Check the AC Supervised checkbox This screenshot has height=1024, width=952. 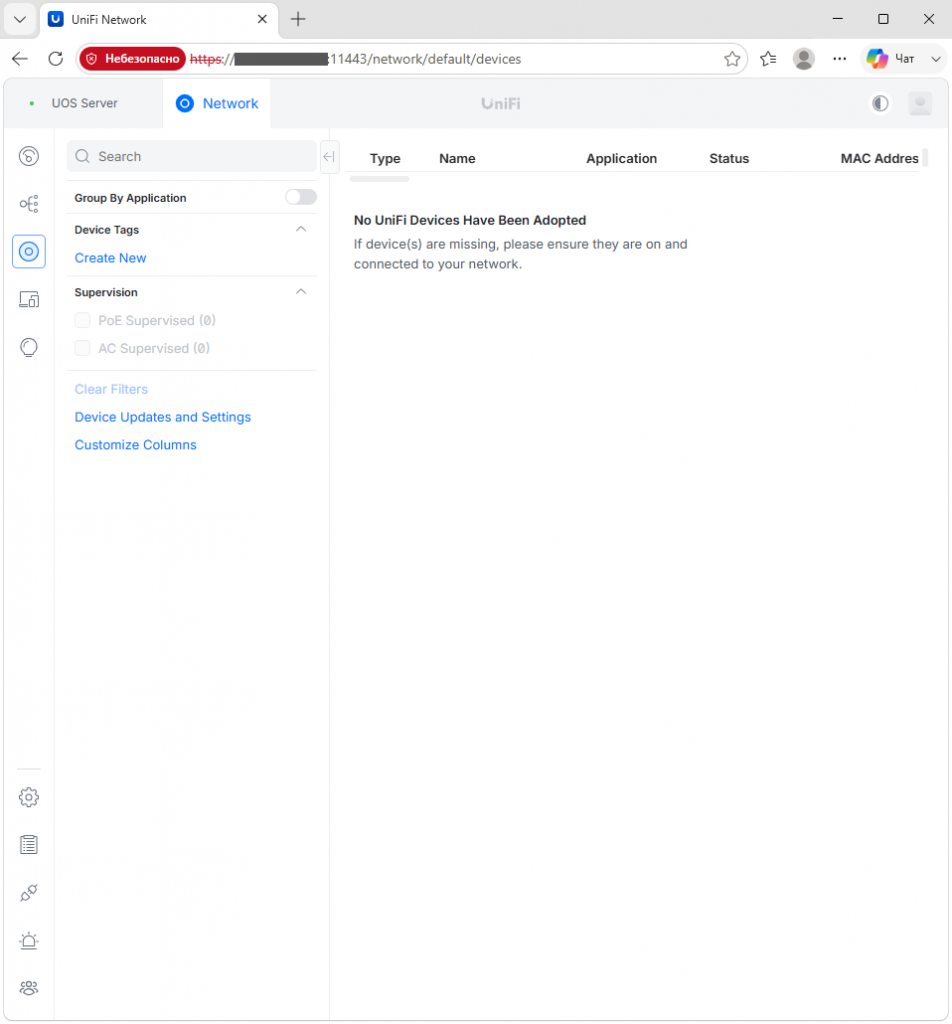coord(82,348)
